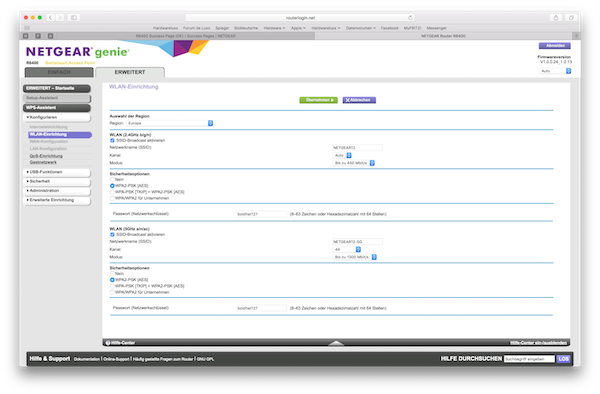Viewport: 600px width, 394px height.
Task: Toggle SSID-Broadcast for 2.4GHz WLAN
Action: pyautogui.click(x=112, y=140)
